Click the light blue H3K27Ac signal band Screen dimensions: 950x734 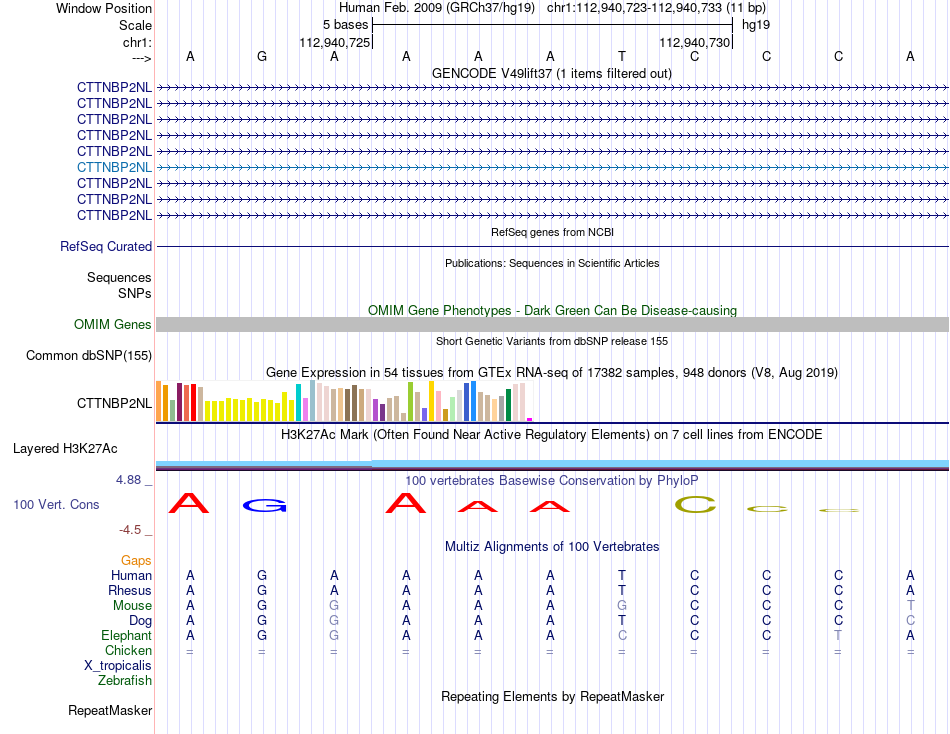pyautogui.click(x=552, y=464)
